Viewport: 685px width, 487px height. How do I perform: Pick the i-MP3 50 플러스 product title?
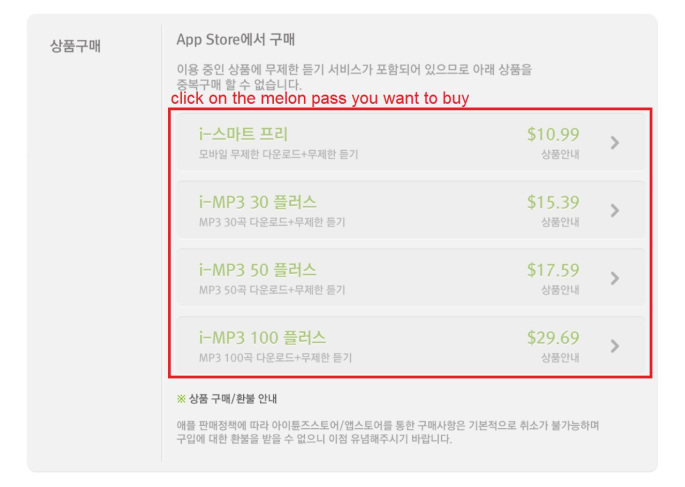tap(258, 270)
